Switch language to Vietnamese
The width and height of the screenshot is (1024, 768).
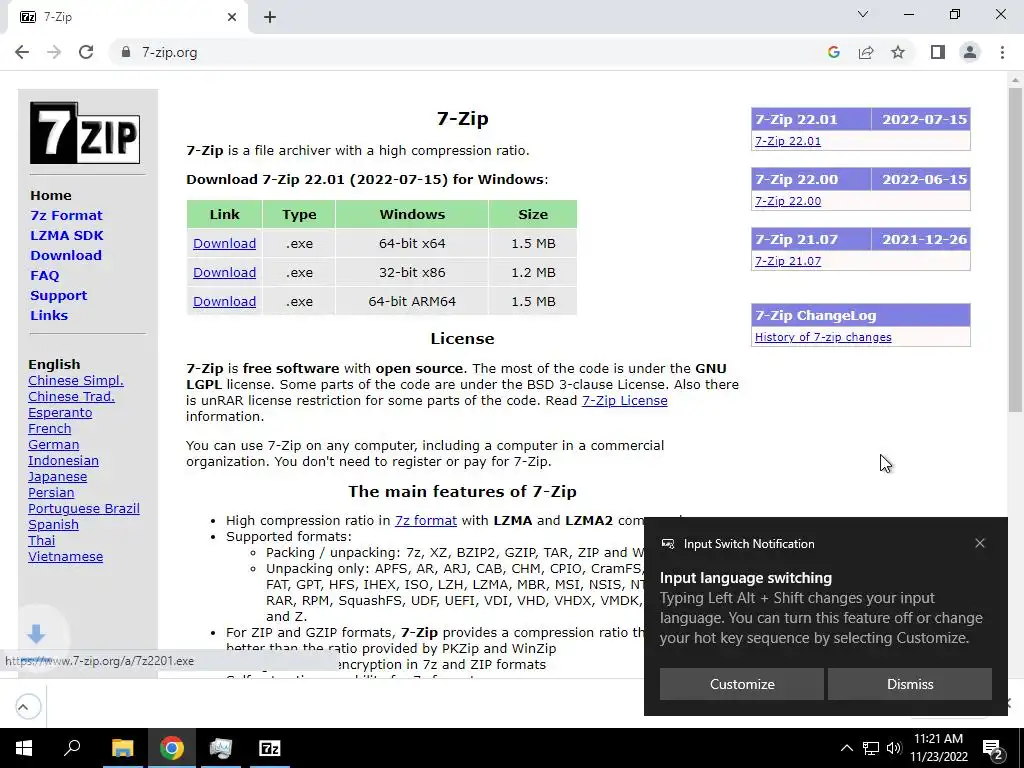pyautogui.click(x=65, y=556)
